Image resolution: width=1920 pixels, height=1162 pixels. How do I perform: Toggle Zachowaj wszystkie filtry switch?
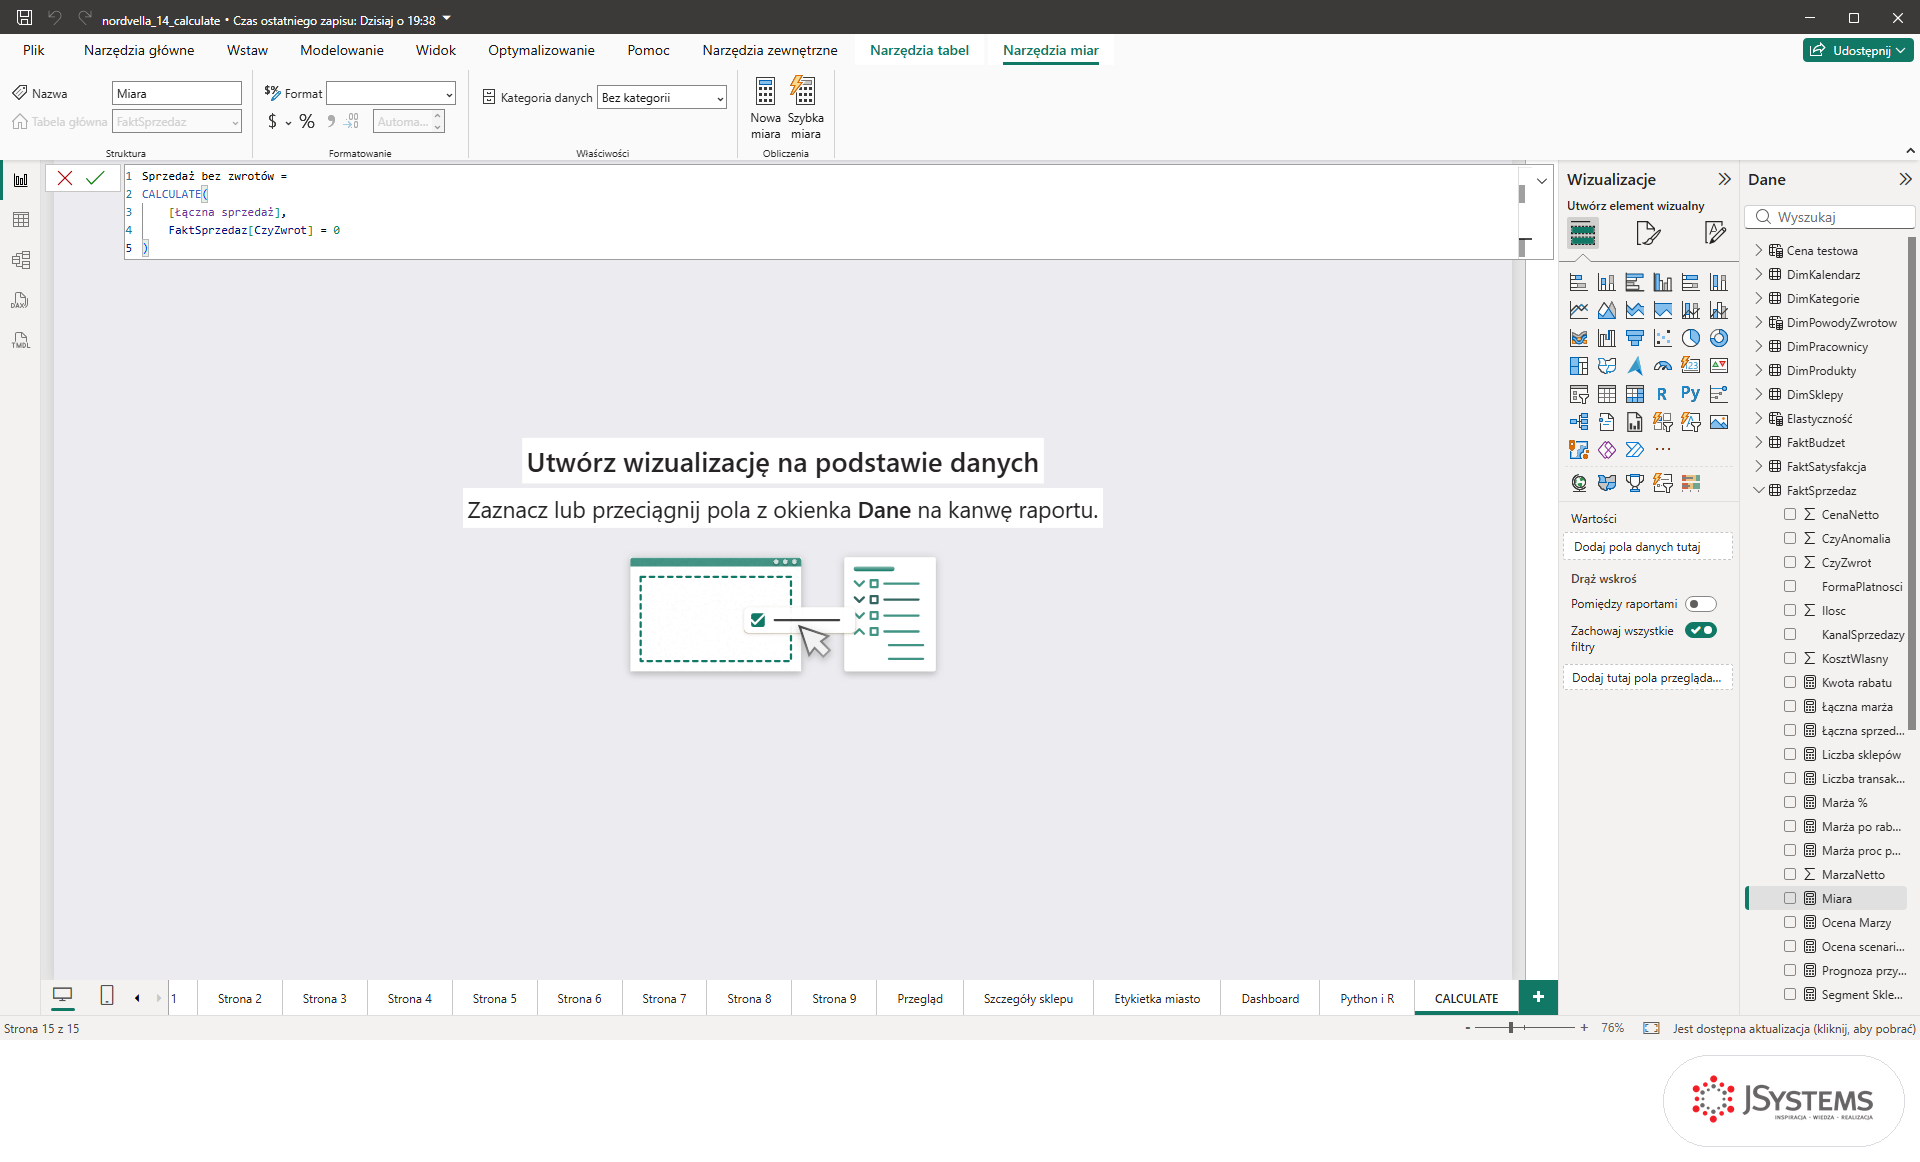(x=1700, y=630)
